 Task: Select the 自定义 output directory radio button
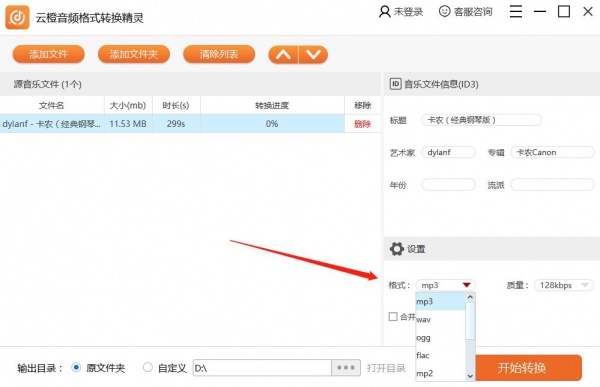148,367
